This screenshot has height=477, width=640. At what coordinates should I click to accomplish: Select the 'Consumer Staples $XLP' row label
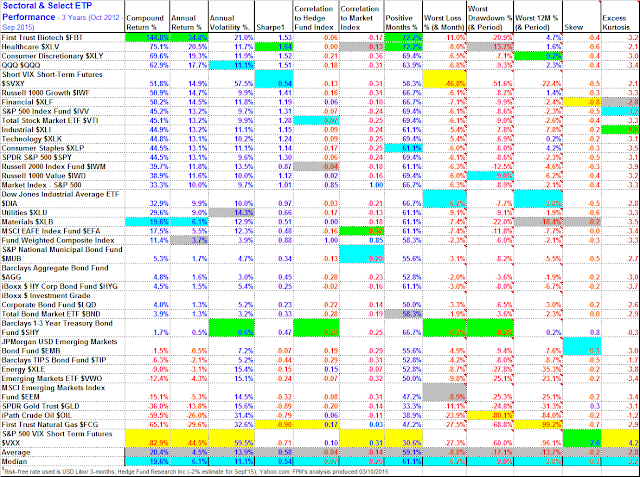43,148
